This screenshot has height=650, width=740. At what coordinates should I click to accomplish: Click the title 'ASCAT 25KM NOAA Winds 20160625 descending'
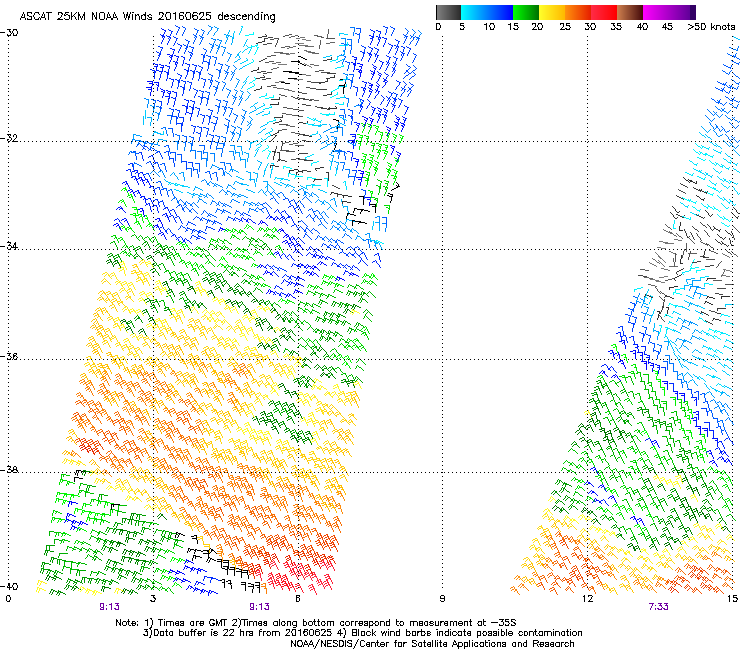pyautogui.click(x=147, y=17)
